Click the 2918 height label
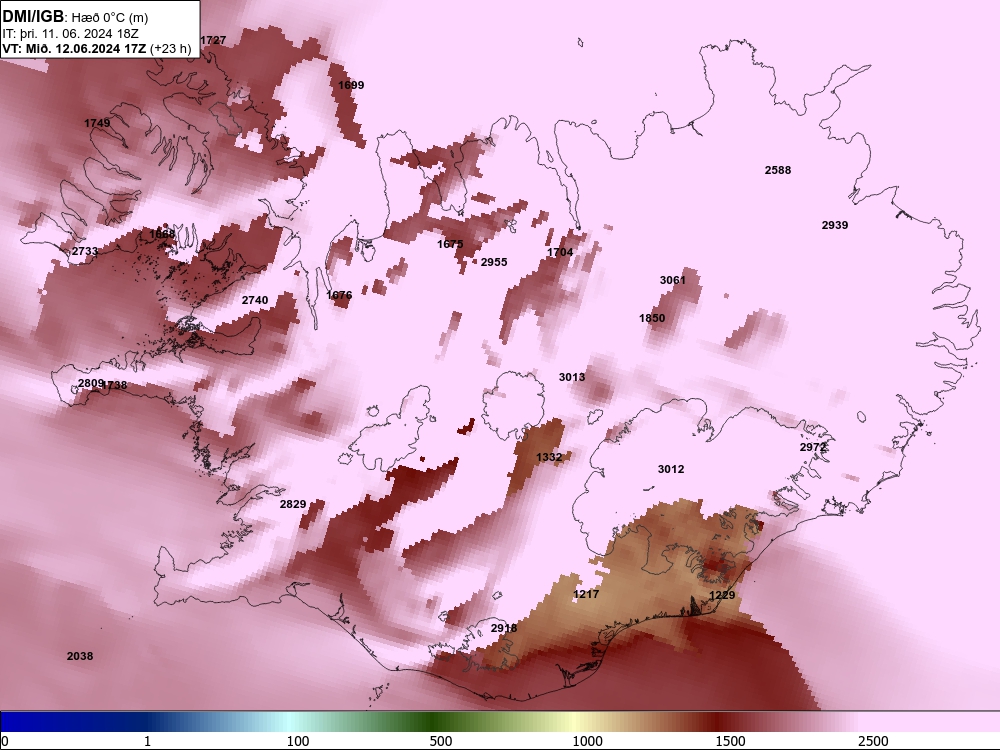 (504, 628)
